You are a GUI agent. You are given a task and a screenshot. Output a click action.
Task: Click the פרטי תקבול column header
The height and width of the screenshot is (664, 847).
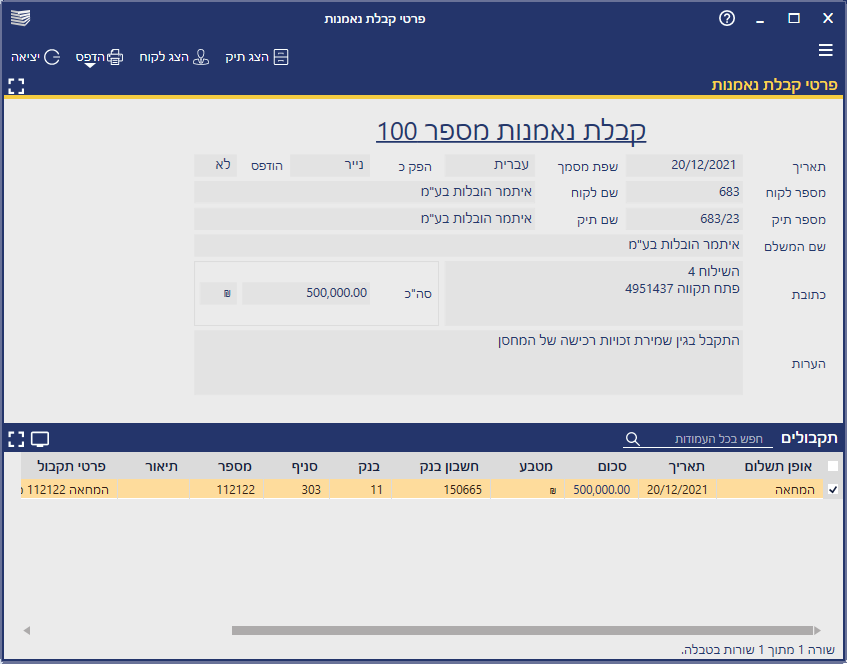pos(70,466)
